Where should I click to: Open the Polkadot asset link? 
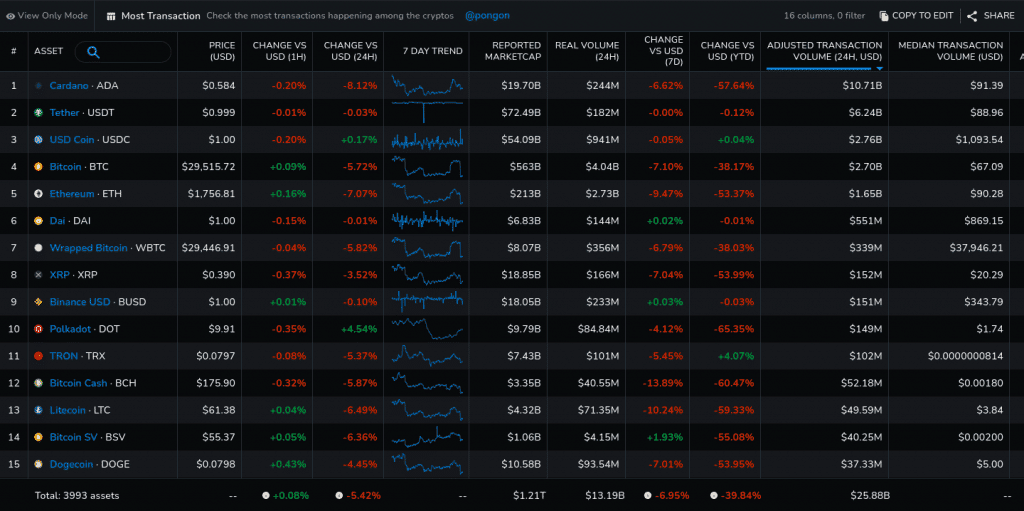[x=70, y=329]
